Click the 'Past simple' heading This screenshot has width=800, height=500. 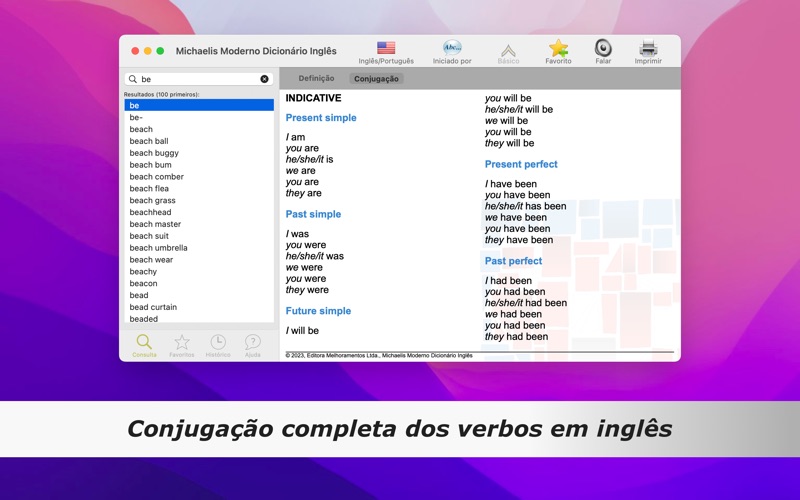point(313,214)
